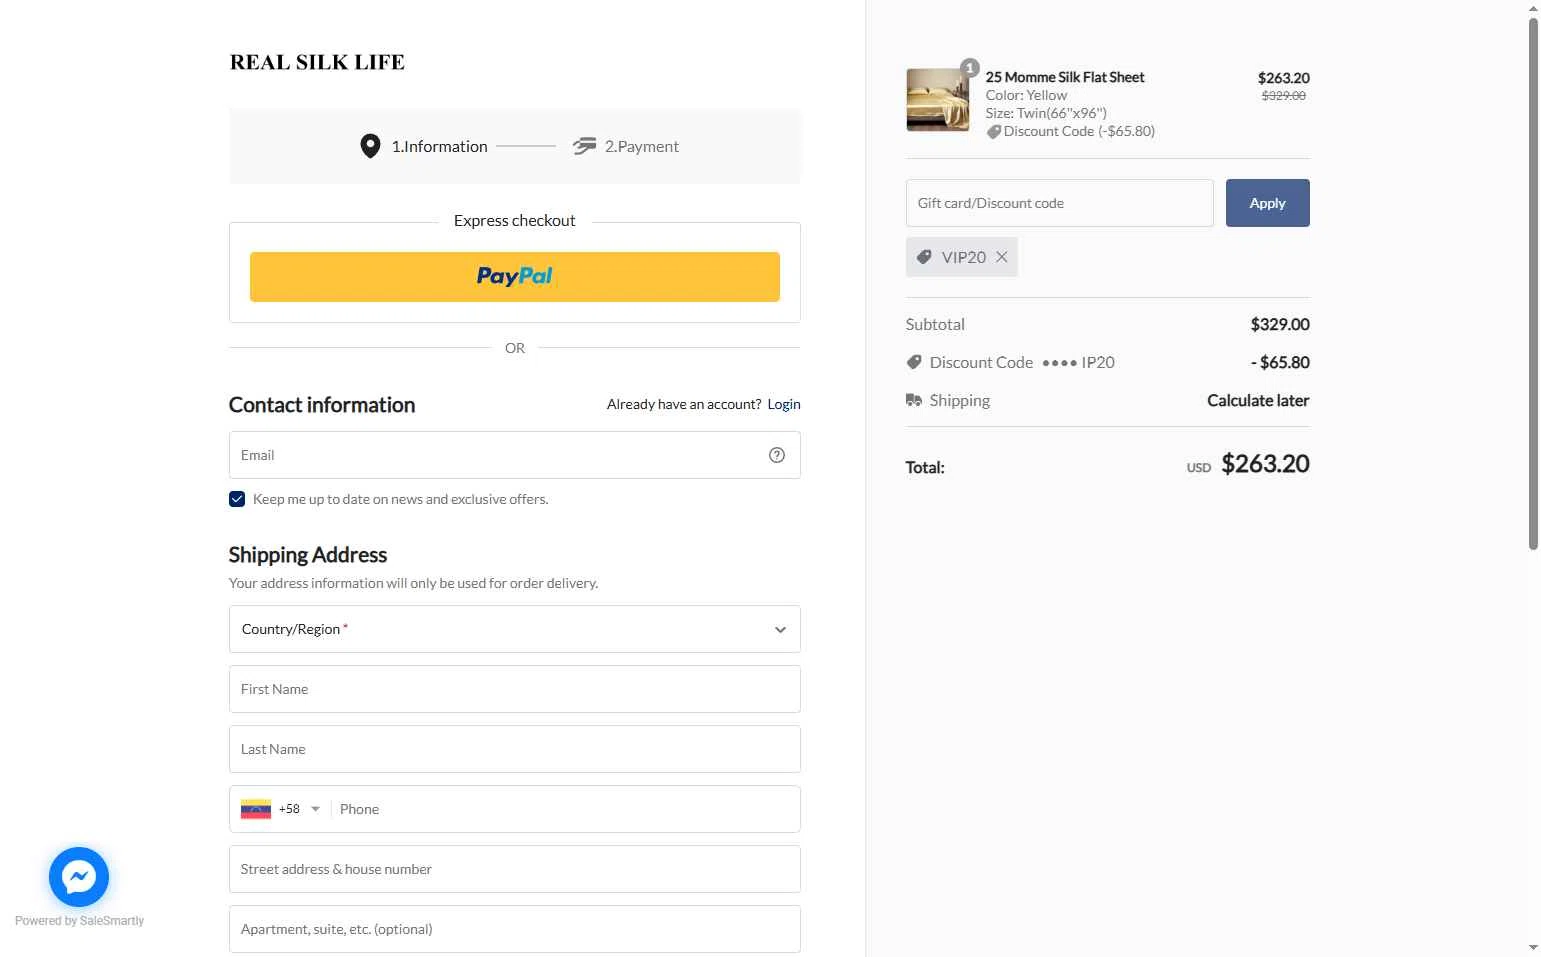1541x957 pixels.
Task: Click the Login link
Action: pyautogui.click(x=784, y=404)
